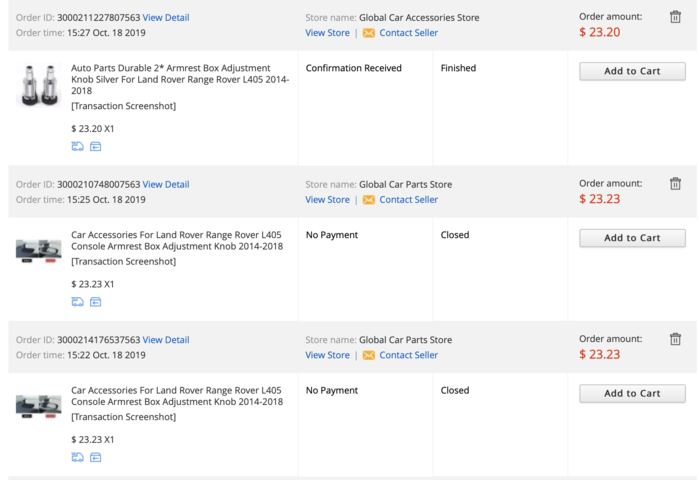Open product title in order 3000214176537563
Viewport: 699px width, 480px height.
point(177,396)
